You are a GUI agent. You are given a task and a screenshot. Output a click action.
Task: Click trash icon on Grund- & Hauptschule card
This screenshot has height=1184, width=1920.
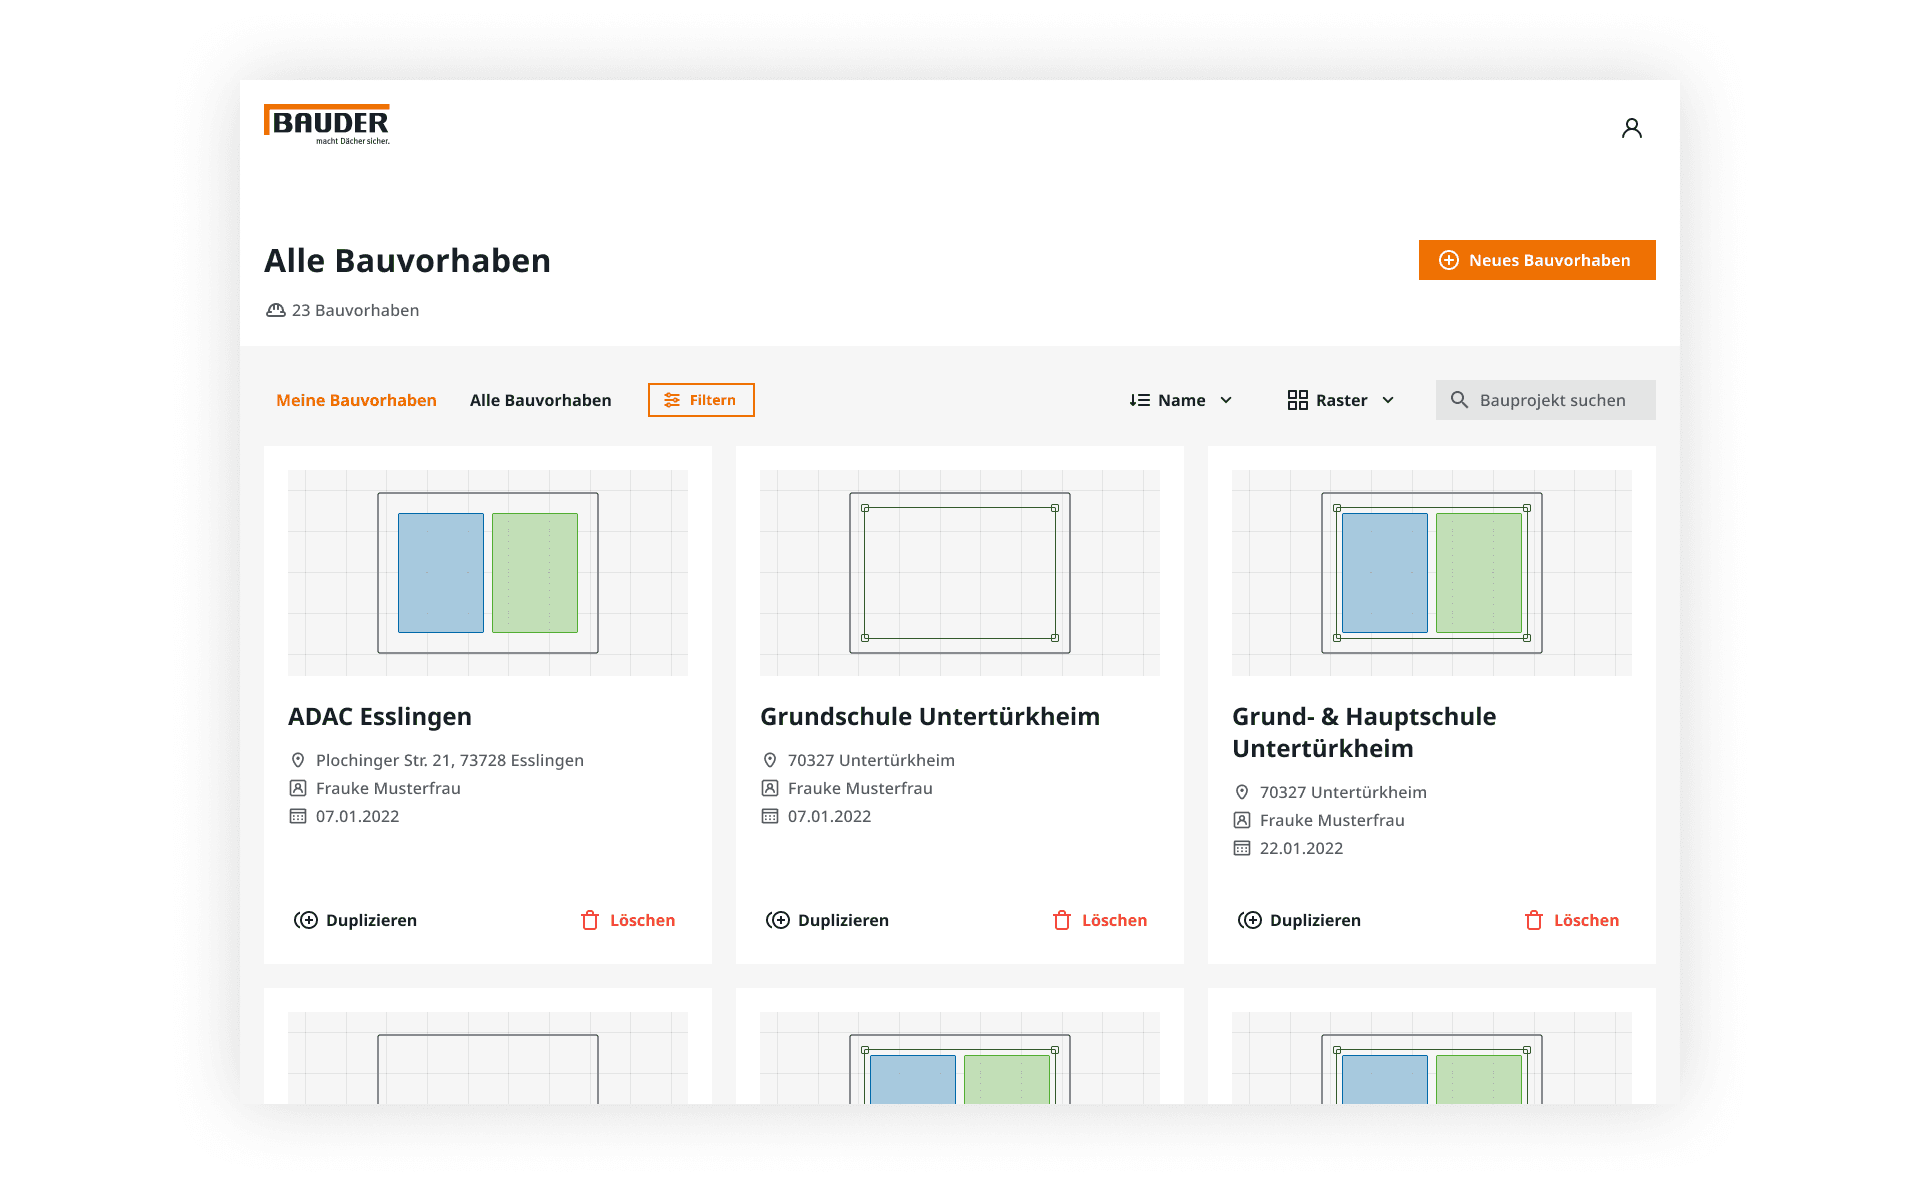click(1533, 920)
